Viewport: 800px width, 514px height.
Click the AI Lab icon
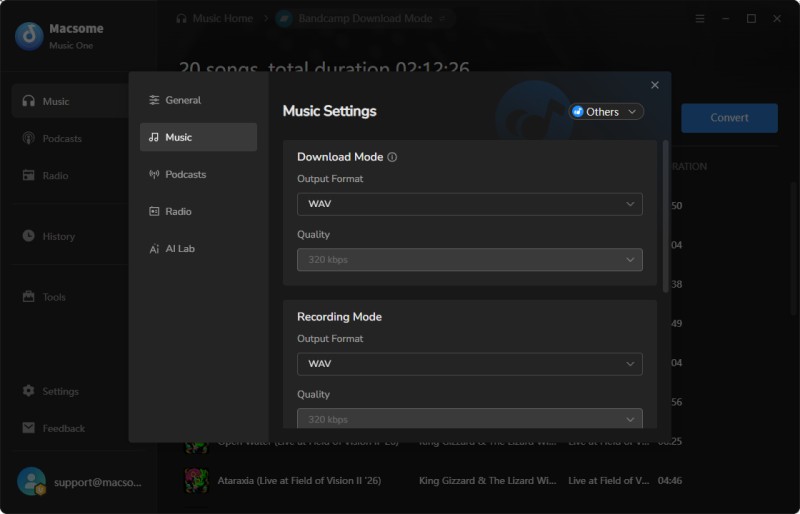click(154, 249)
